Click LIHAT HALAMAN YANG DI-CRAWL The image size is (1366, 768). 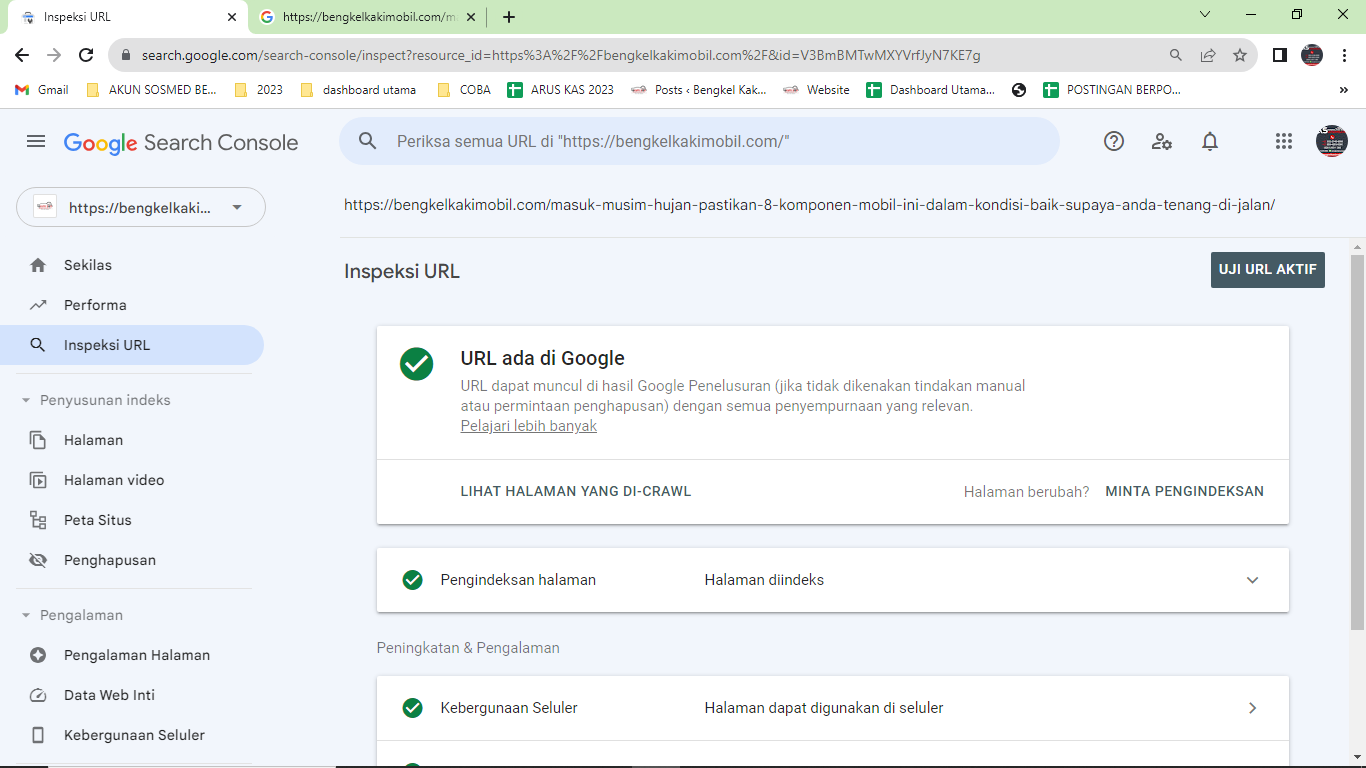(576, 491)
